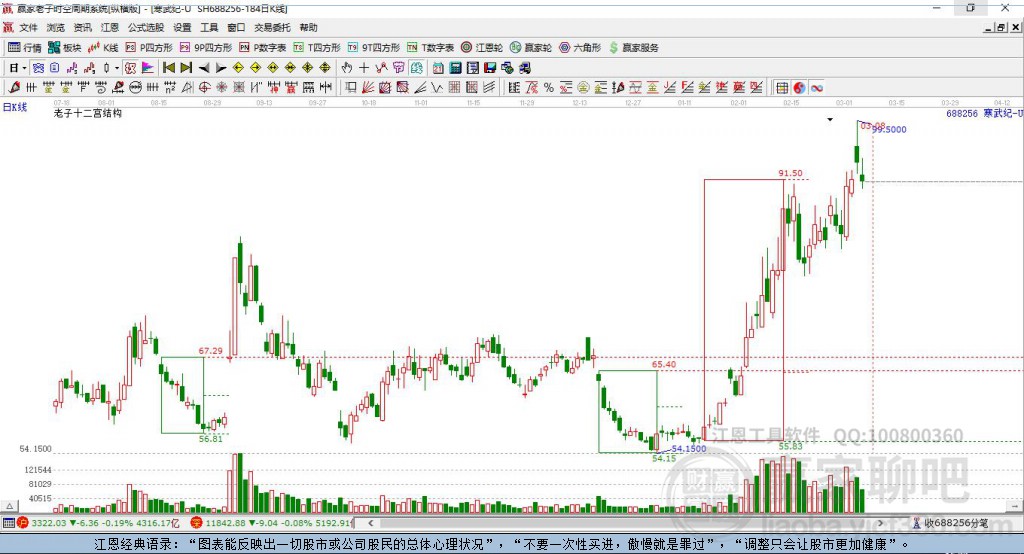This screenshot has width=1024, height=554.
Task: Click the 91.50 price marker
Action: [x=790, y=173]
